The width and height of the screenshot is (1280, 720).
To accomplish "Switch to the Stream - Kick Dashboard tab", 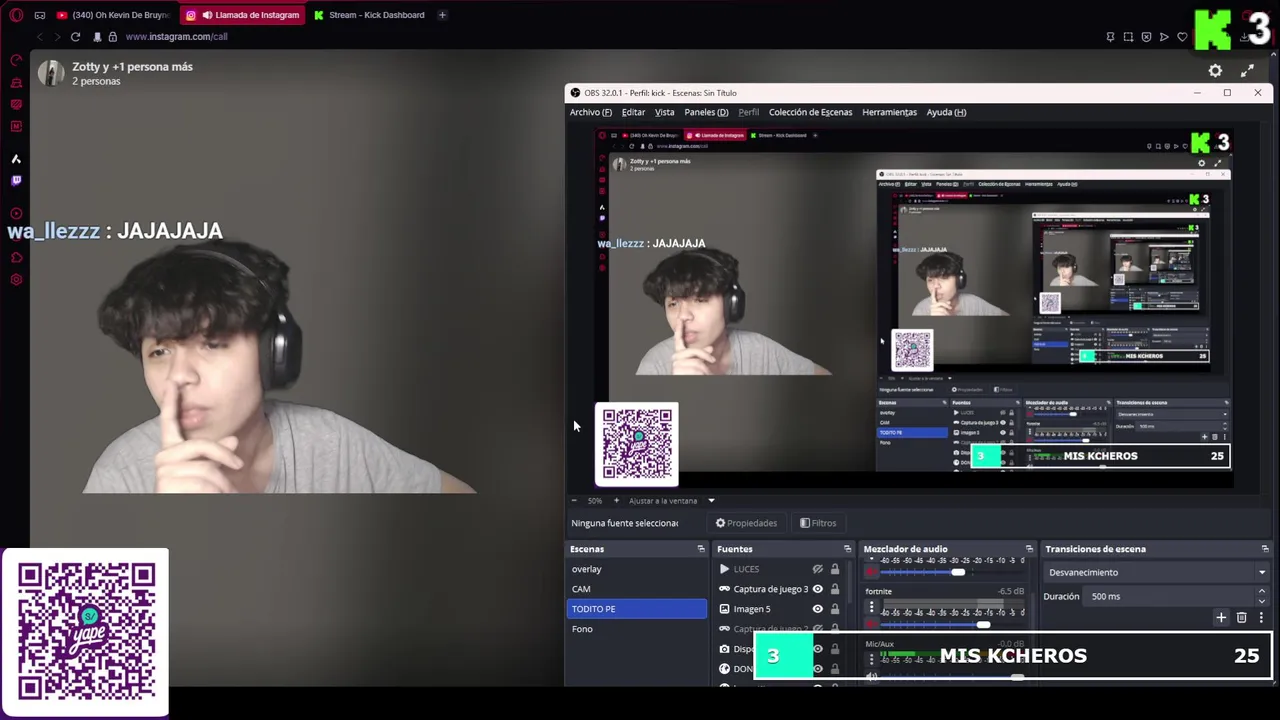I will pos(372,15).
